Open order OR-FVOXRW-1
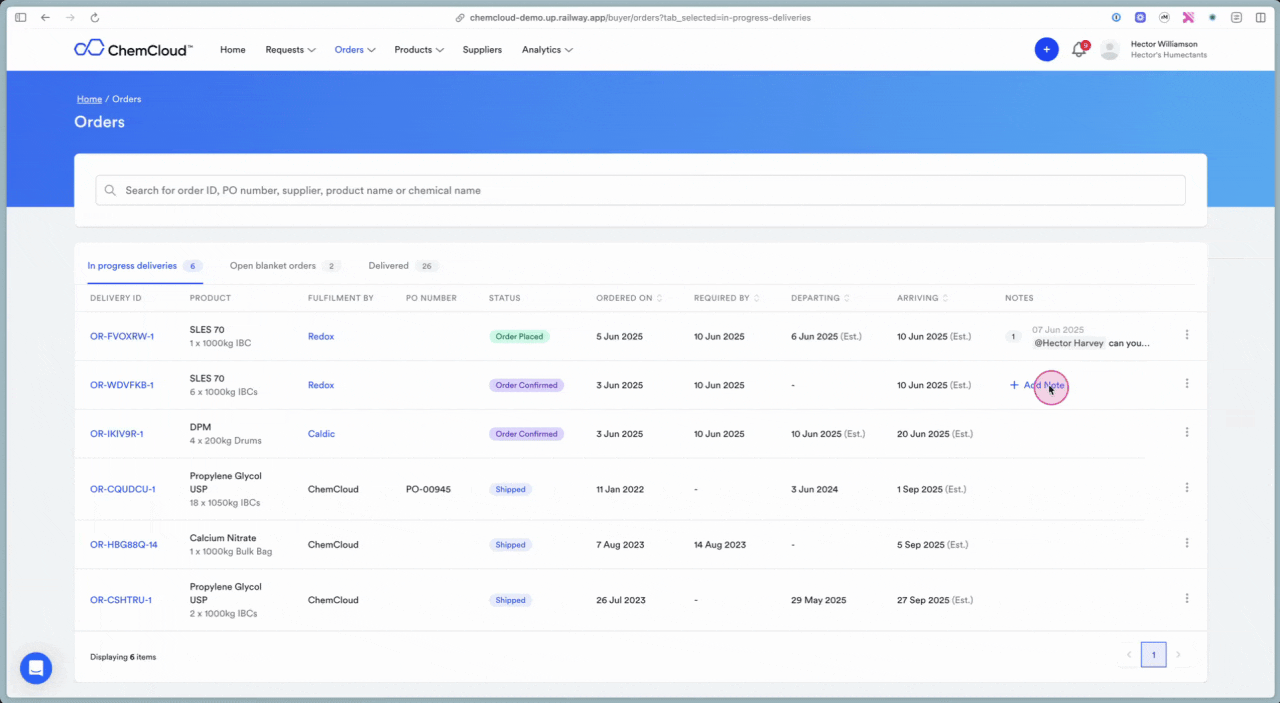1280x703 pixels. (x=122, y=336)
